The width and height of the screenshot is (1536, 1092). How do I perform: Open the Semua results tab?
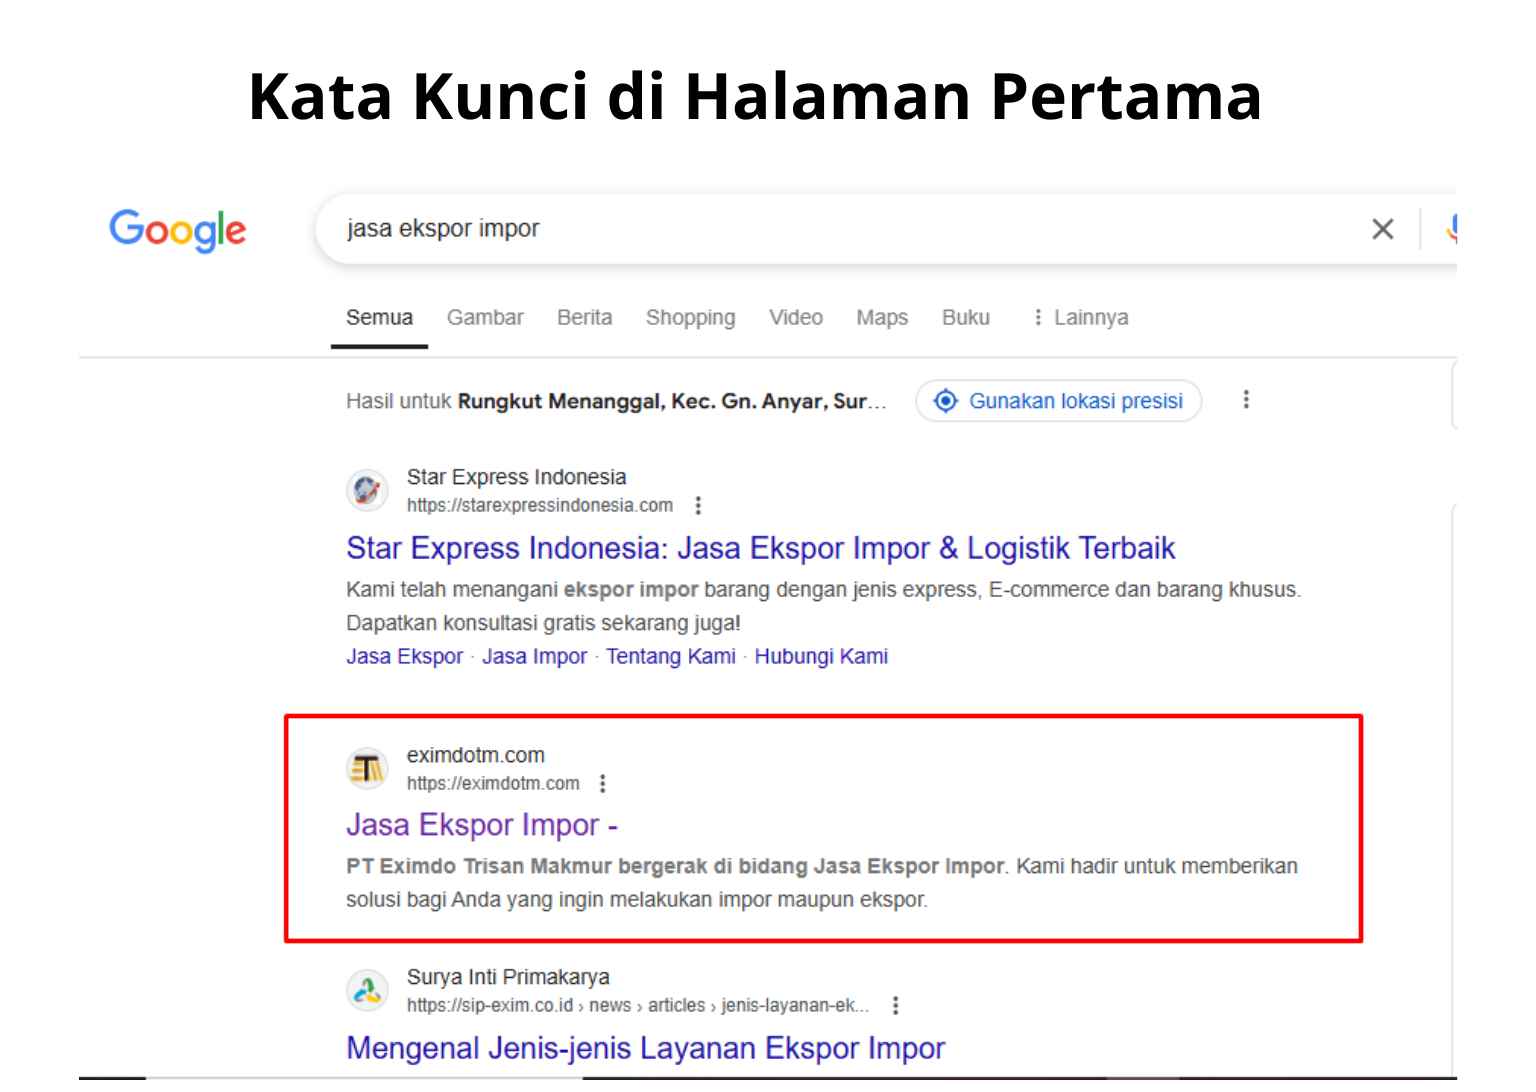379,318
